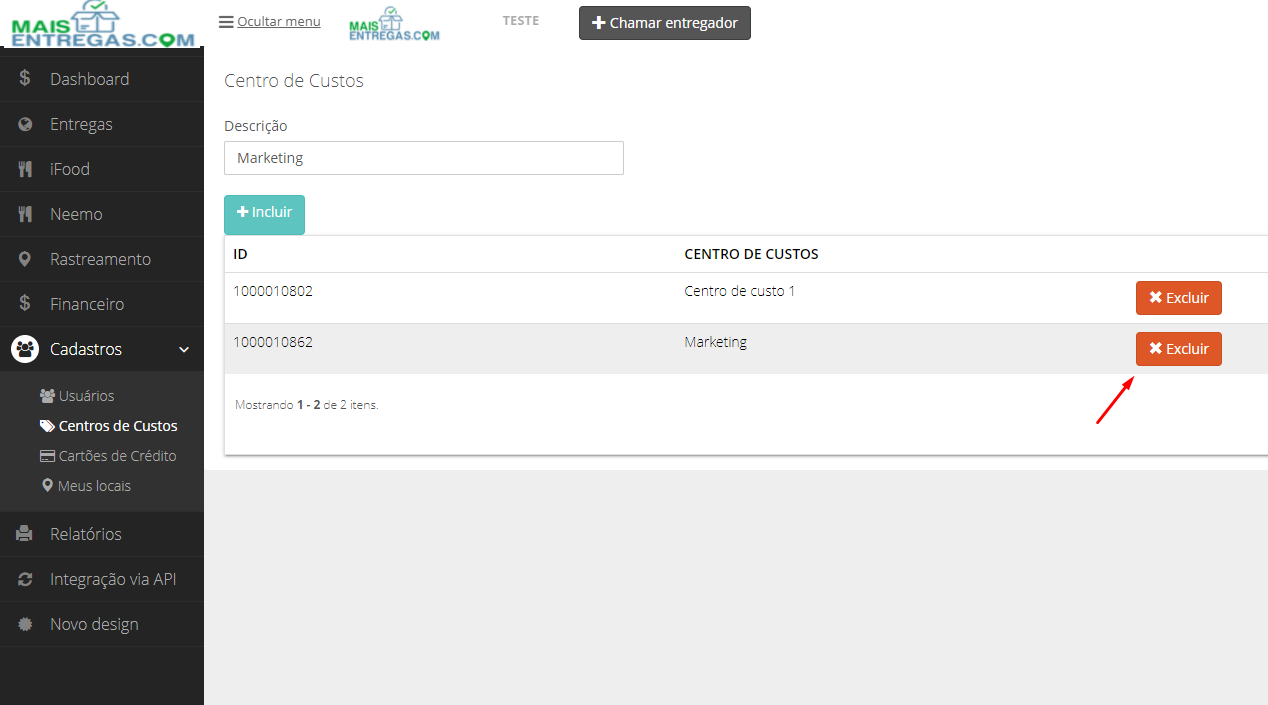Open the Neemo menu item

[x=102, y=214]
